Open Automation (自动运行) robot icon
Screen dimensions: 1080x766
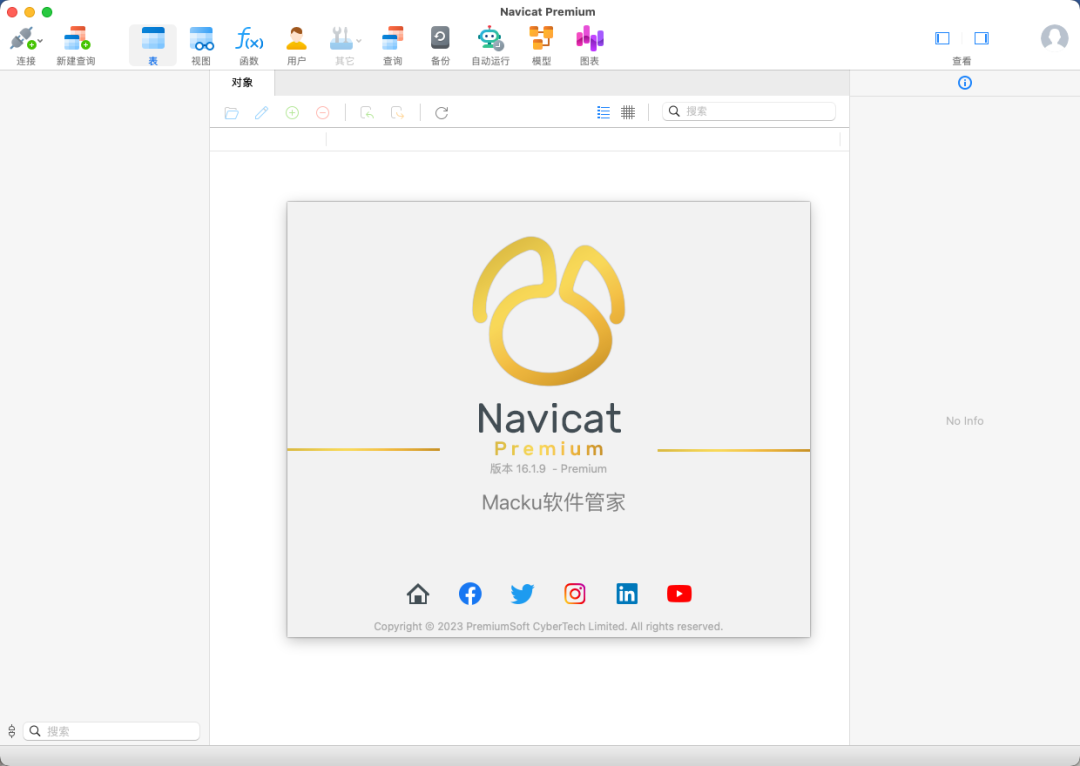(490, 38)
